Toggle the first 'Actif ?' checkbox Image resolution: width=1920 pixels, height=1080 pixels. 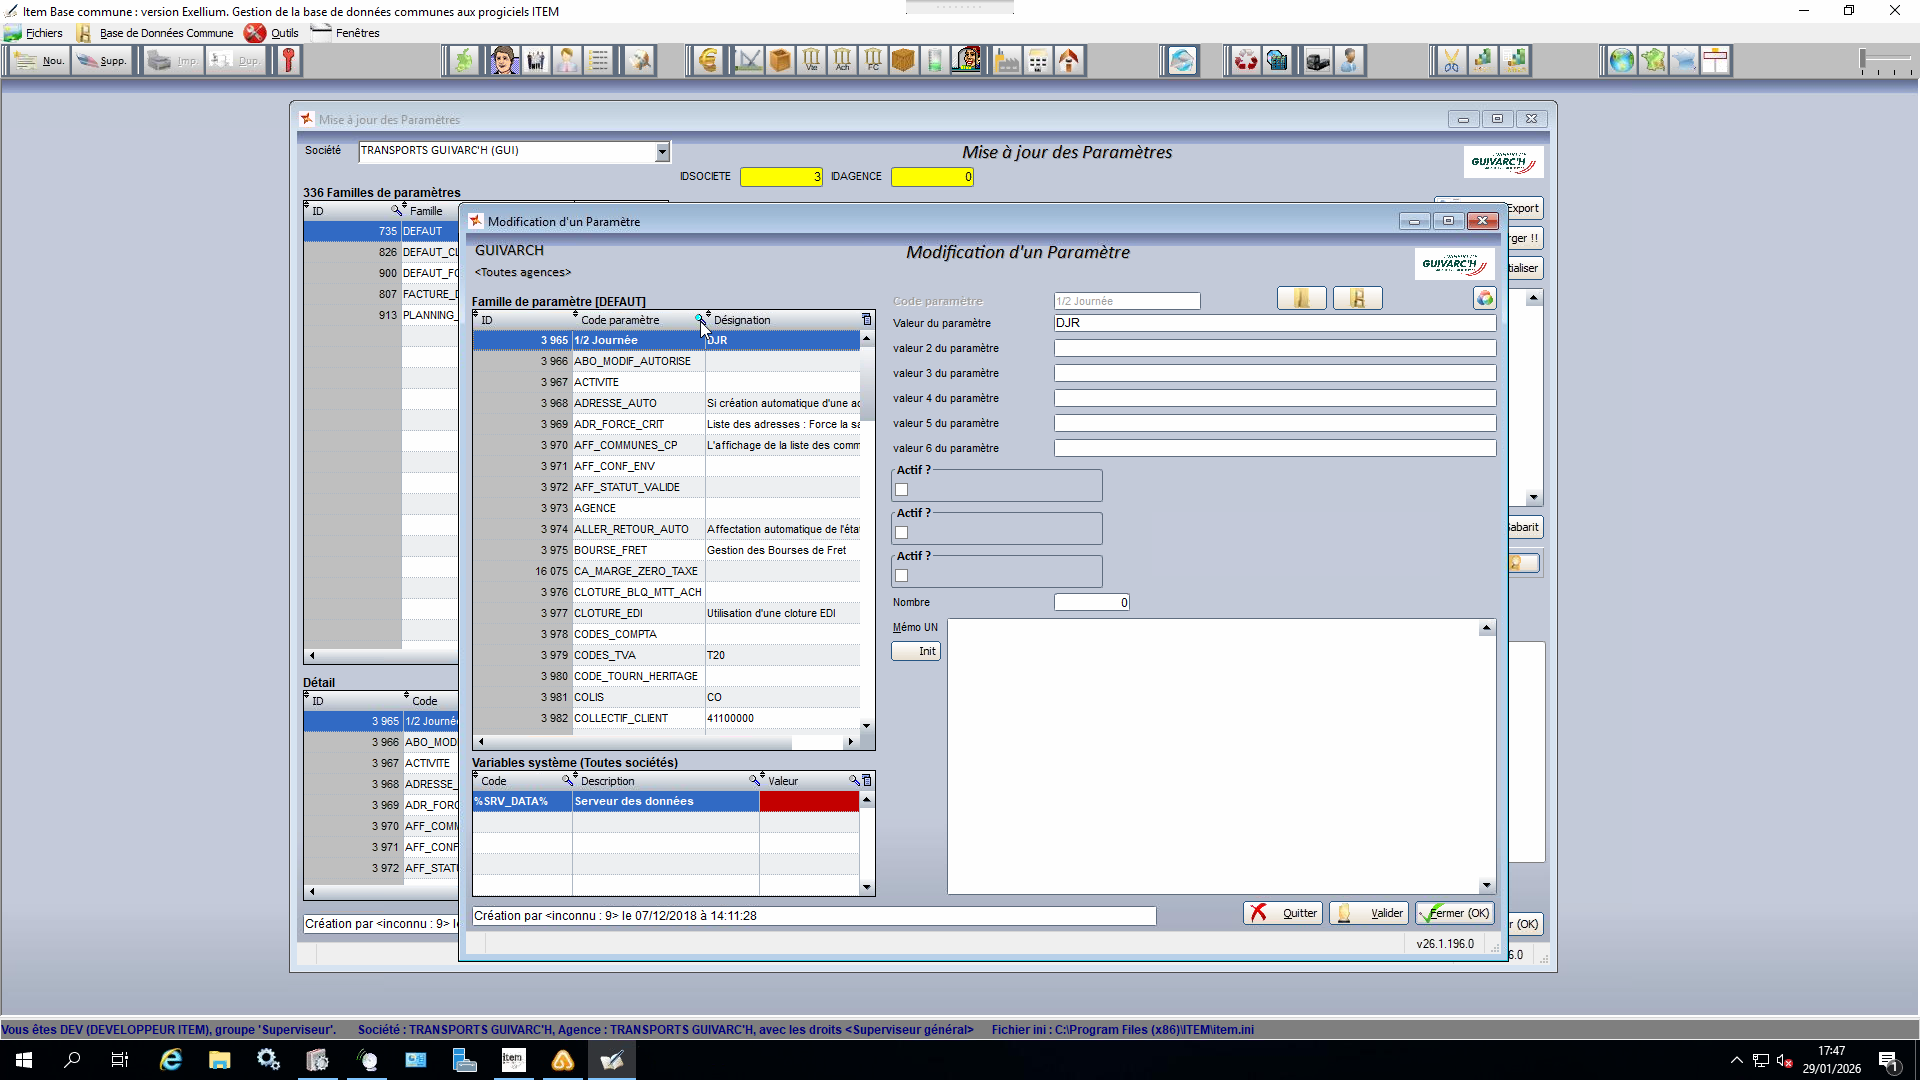coord(902,490)
